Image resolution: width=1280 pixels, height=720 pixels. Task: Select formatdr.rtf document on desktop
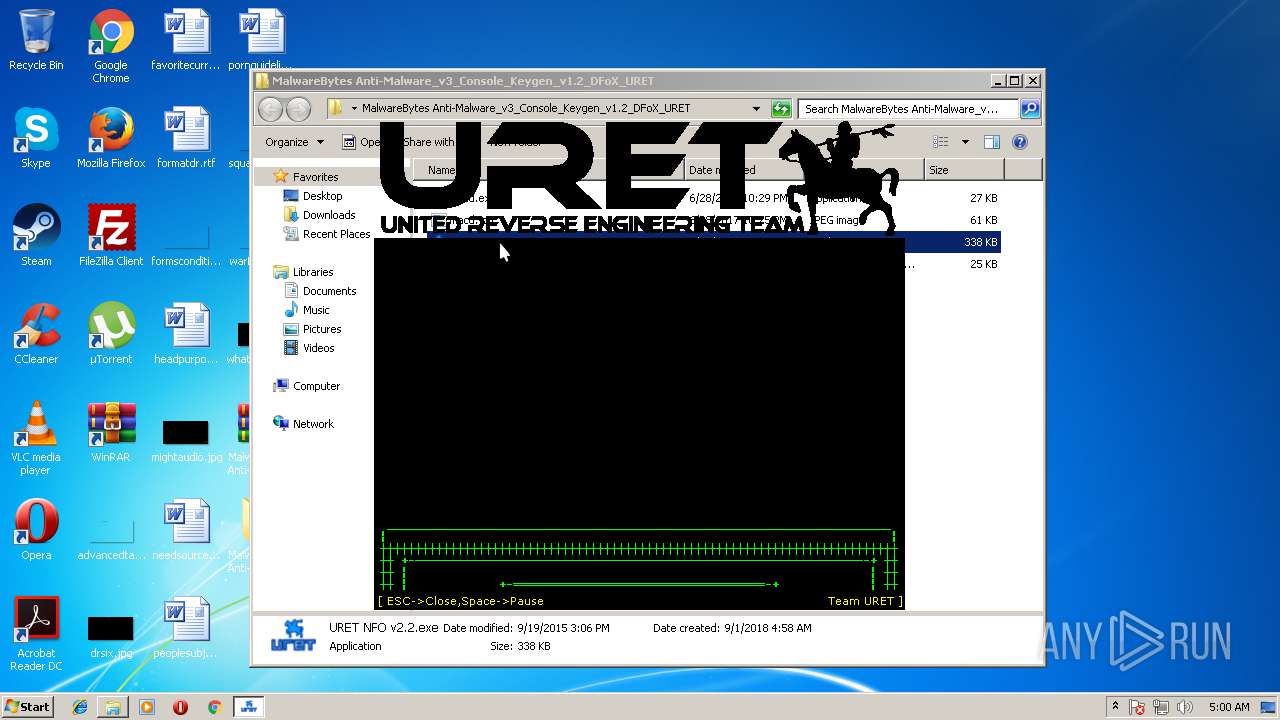[x=186, y=138]
